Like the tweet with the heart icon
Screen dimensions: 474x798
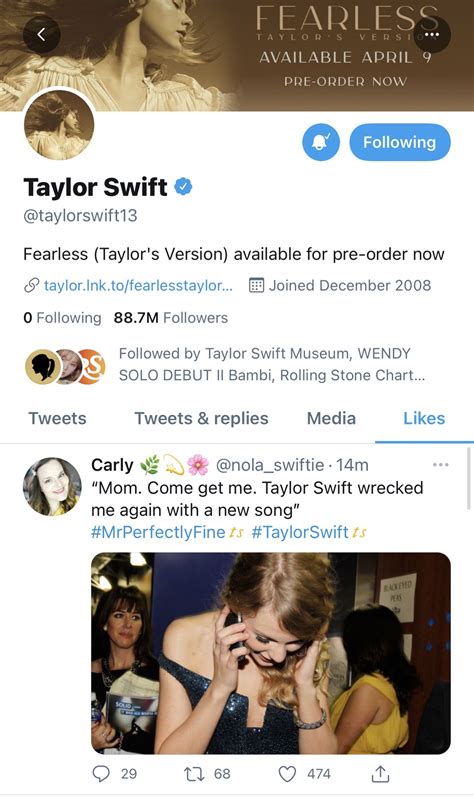coord(288,774)
